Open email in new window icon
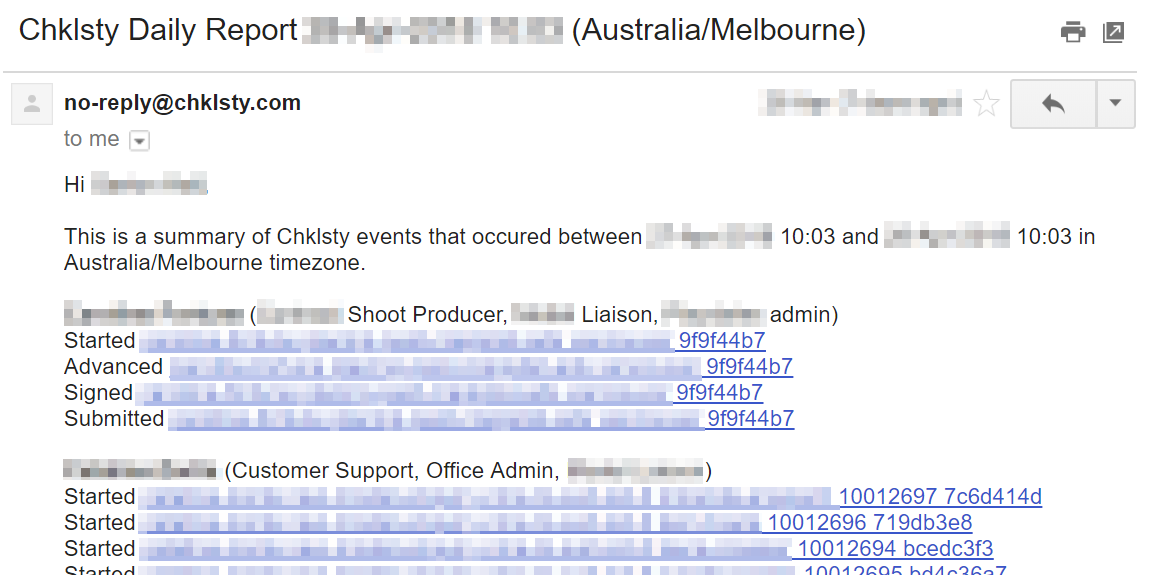 (1114, 32)
